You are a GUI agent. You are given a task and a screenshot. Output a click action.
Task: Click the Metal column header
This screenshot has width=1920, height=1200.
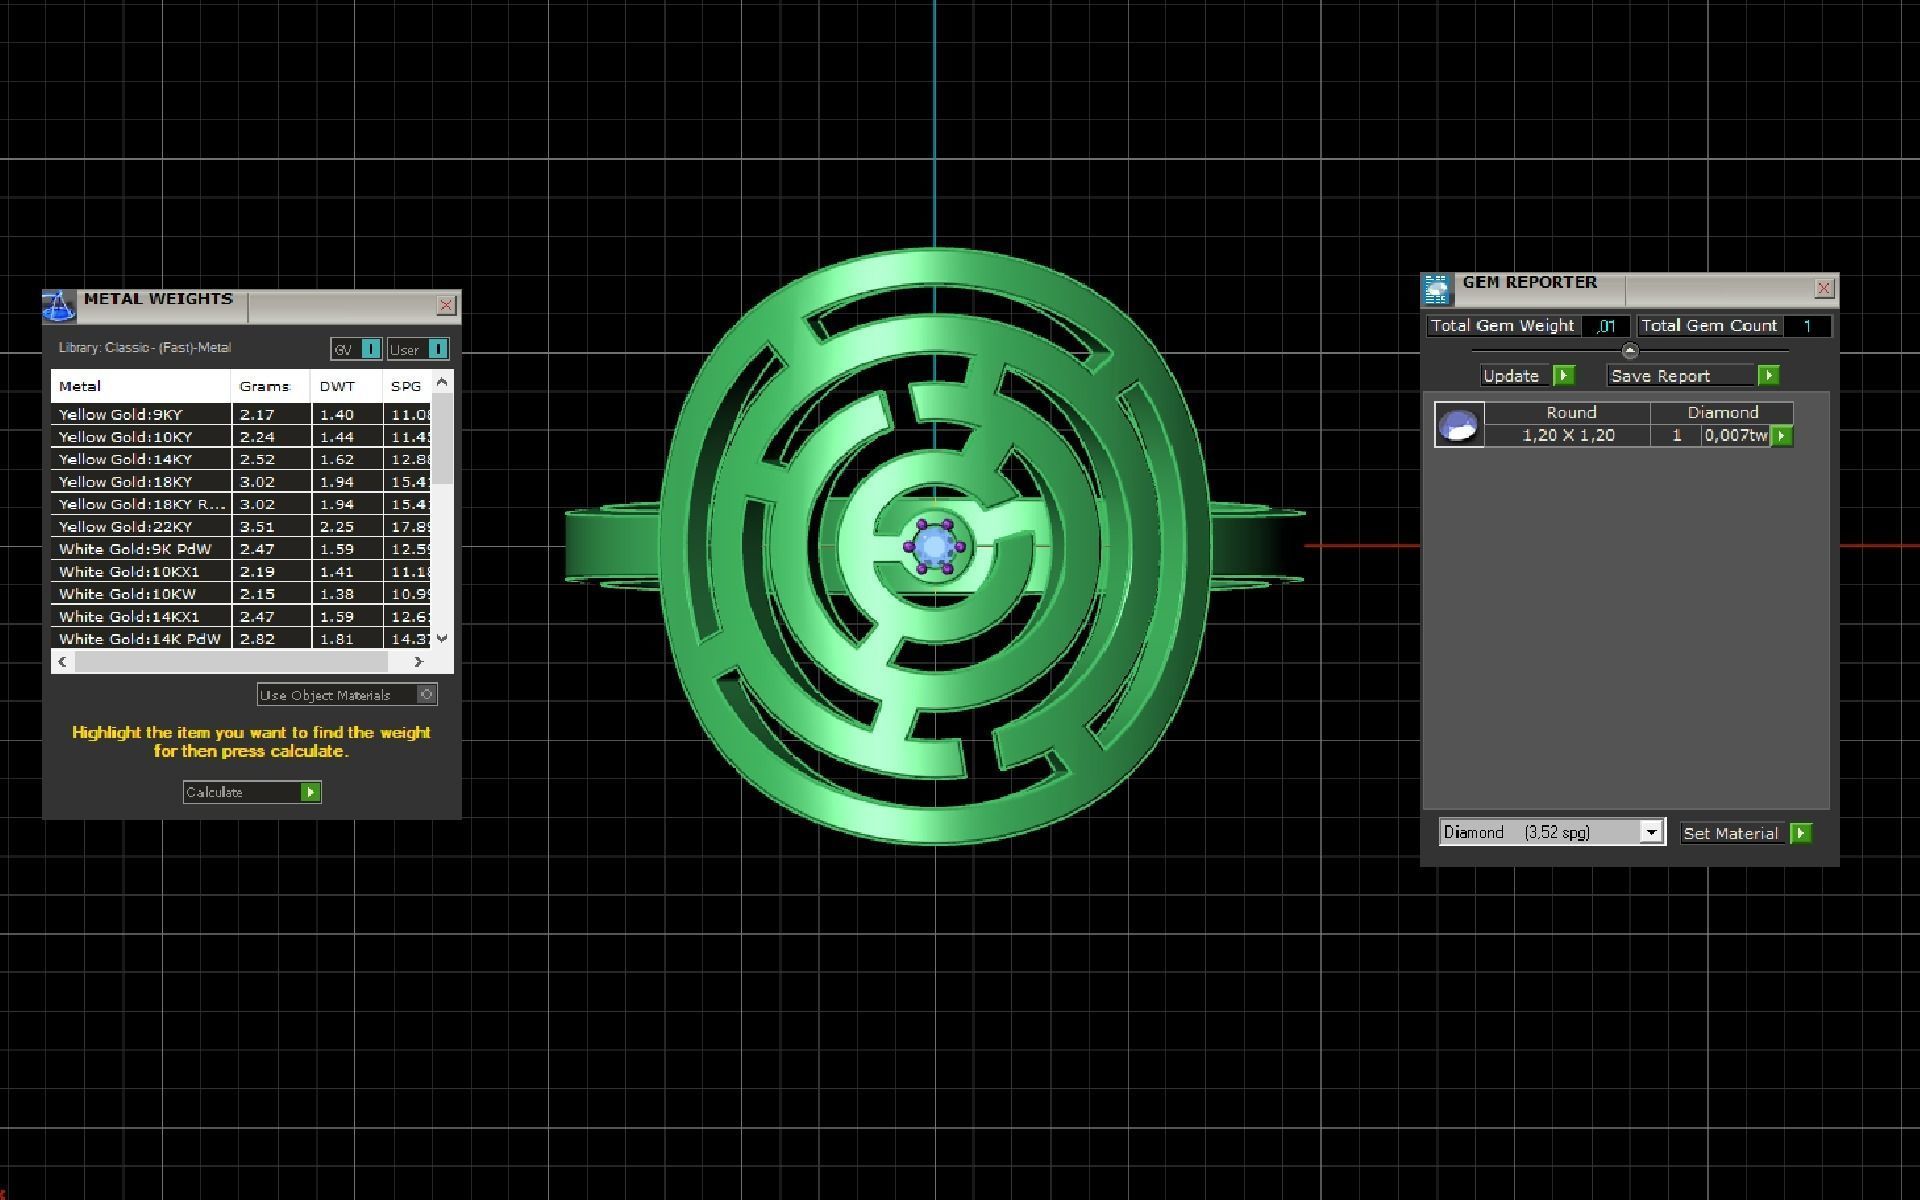[141, 386]
